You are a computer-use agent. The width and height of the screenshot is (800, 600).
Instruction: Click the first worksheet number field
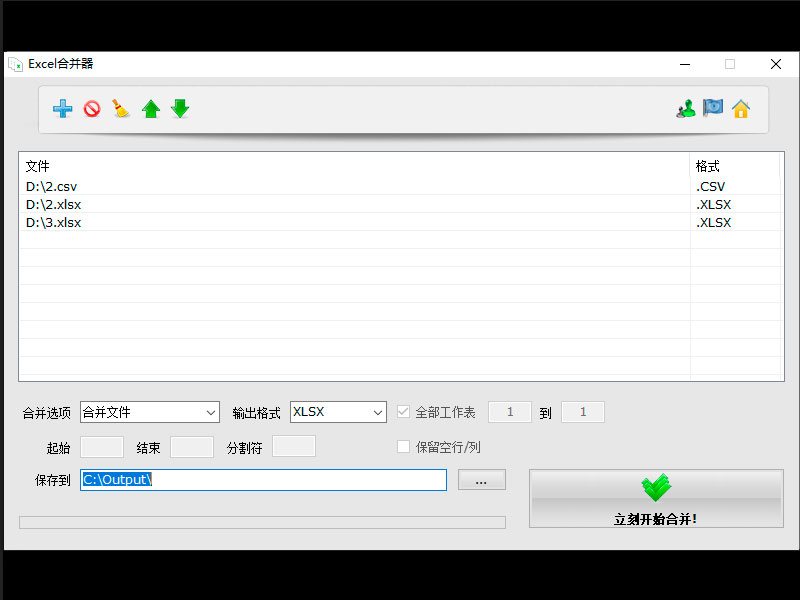click(510, 412)
